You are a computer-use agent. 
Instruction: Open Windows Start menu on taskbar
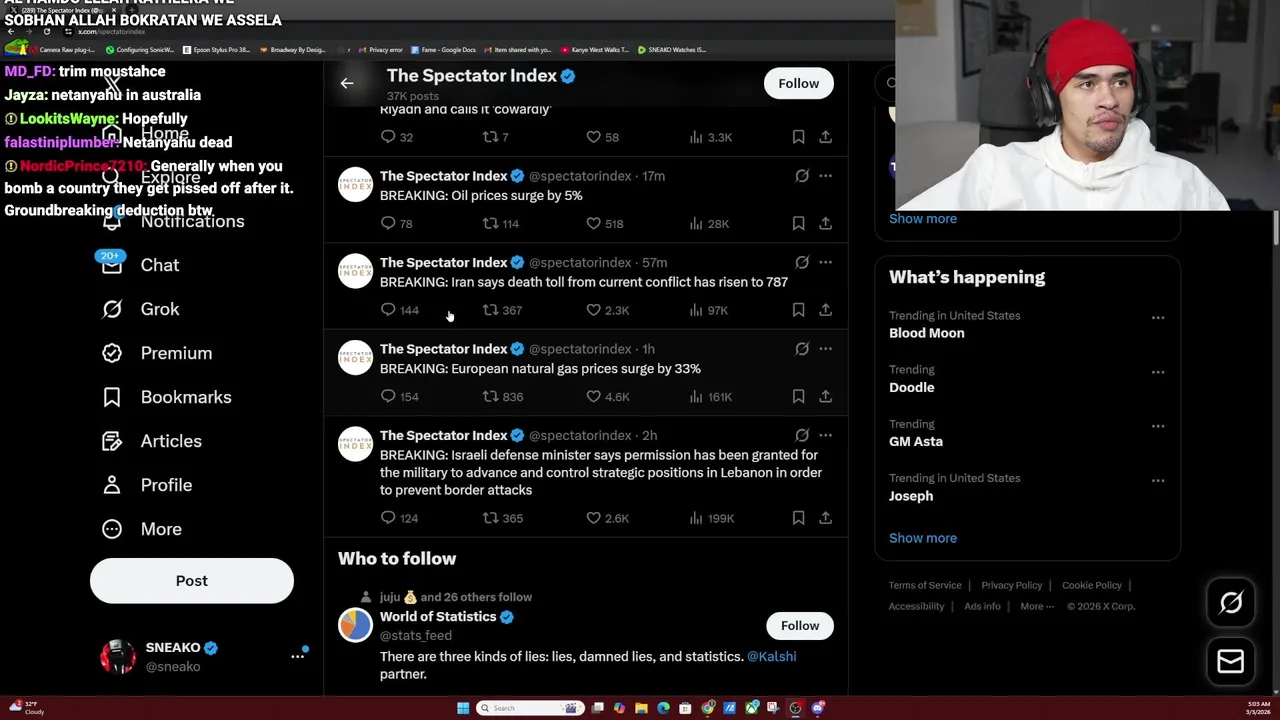click(x=463, y=708)
